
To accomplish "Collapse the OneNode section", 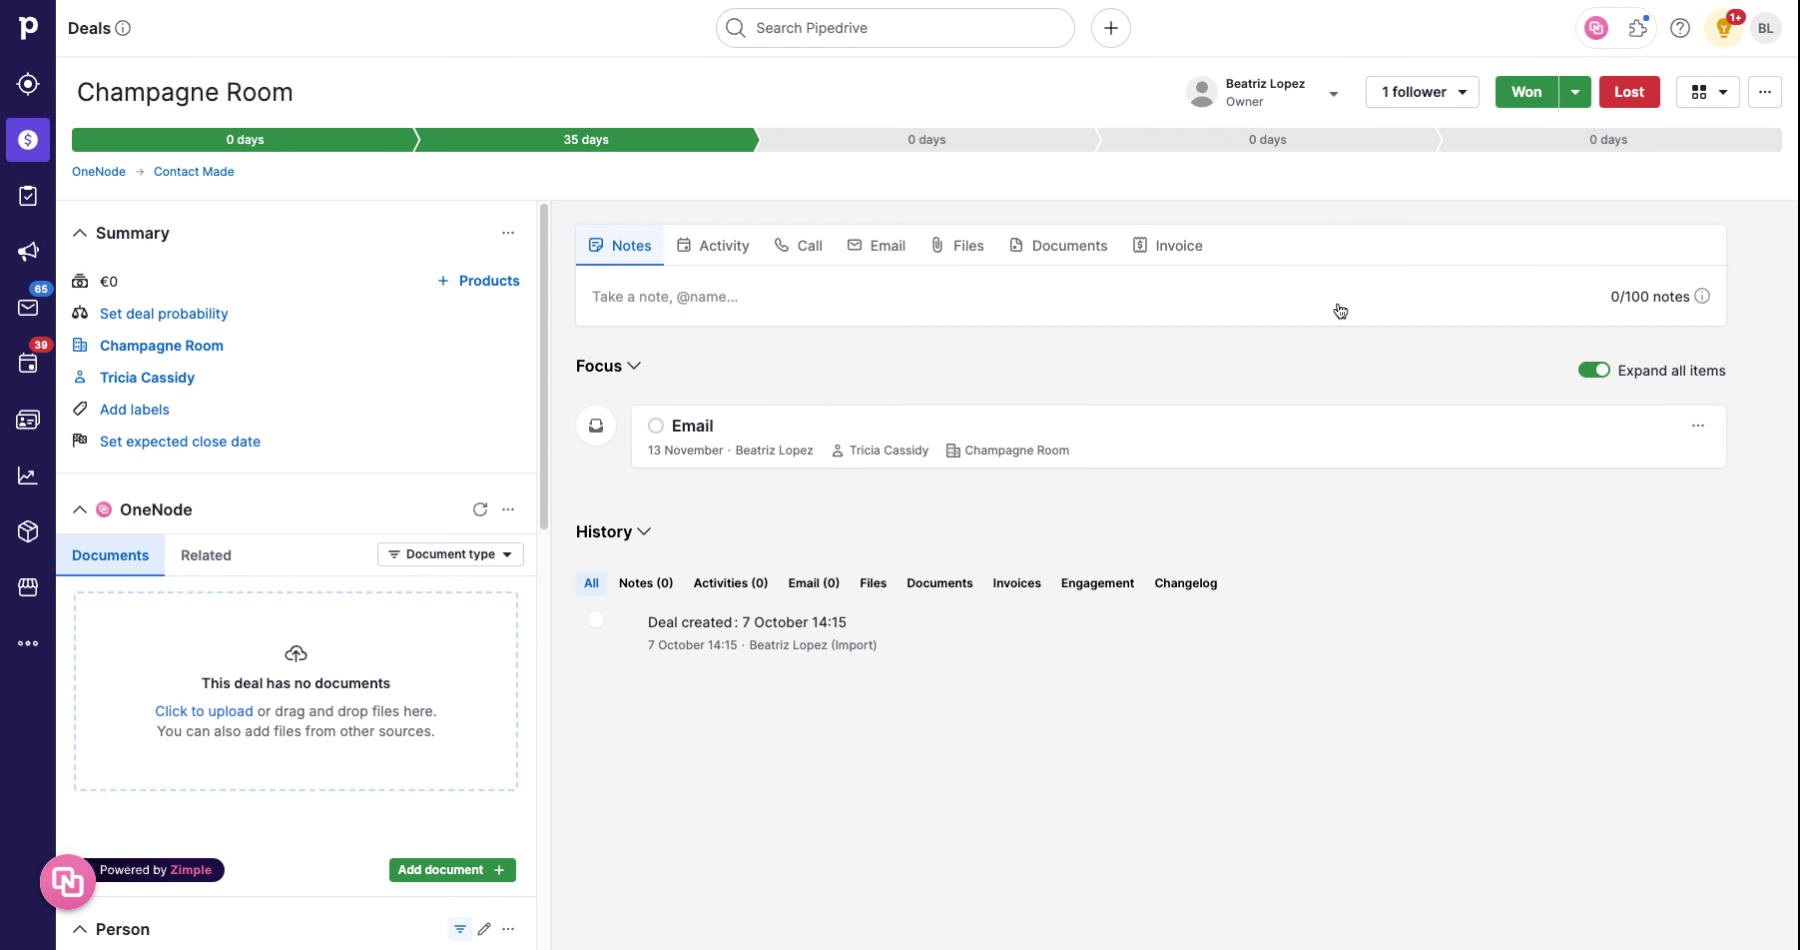I will [80, 509].
